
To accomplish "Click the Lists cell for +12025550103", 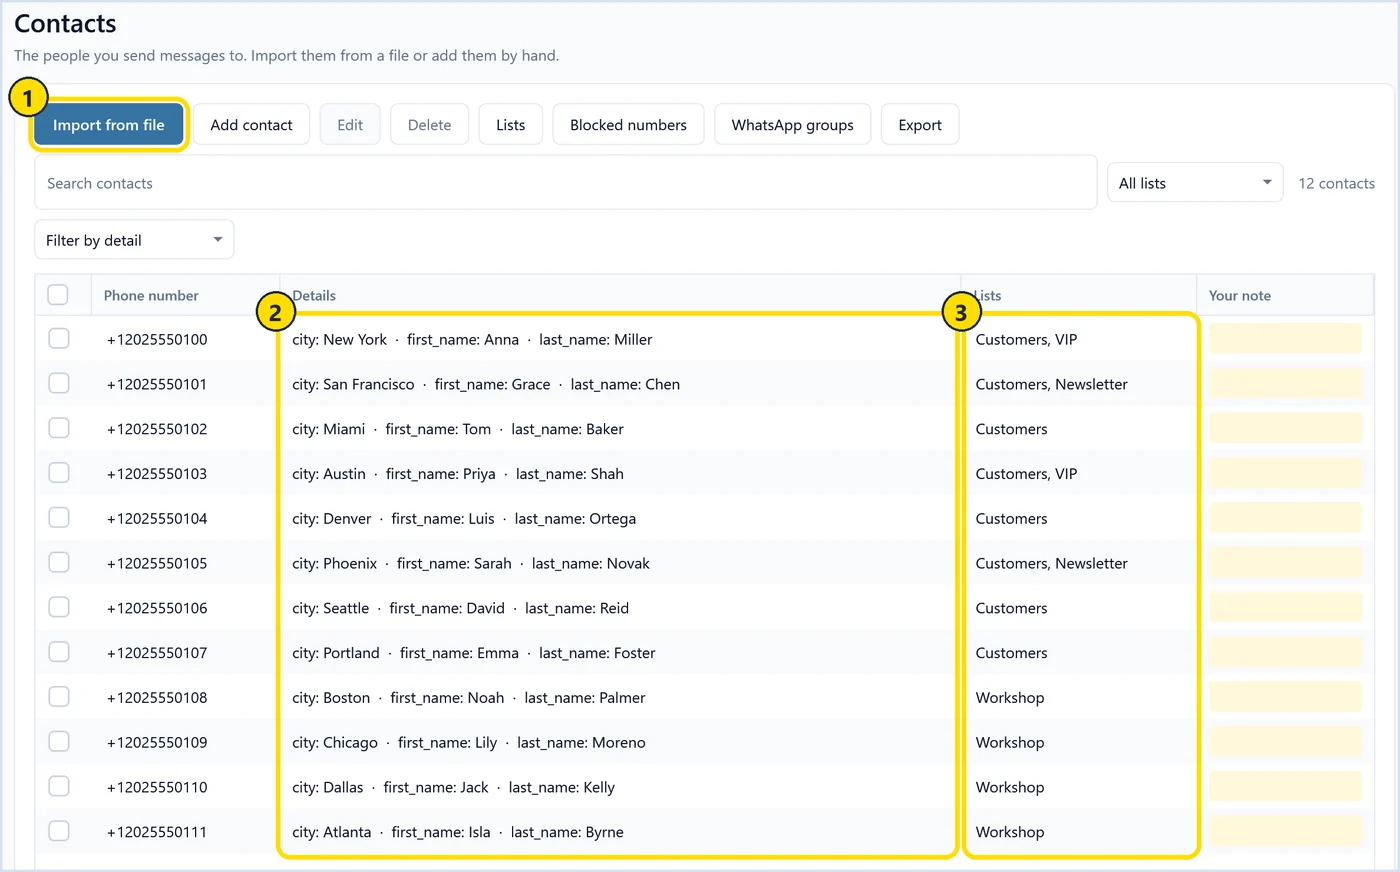I will click(x=1027, y=474).
